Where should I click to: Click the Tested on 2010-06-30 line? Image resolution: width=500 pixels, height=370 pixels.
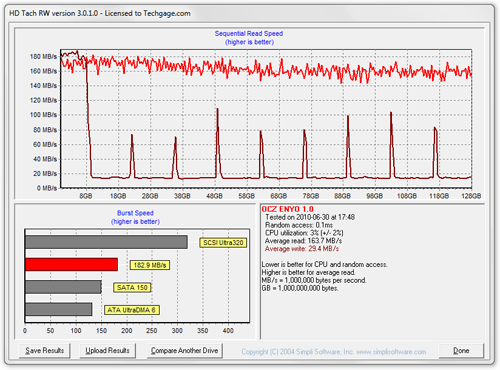[x=310, y=217]
